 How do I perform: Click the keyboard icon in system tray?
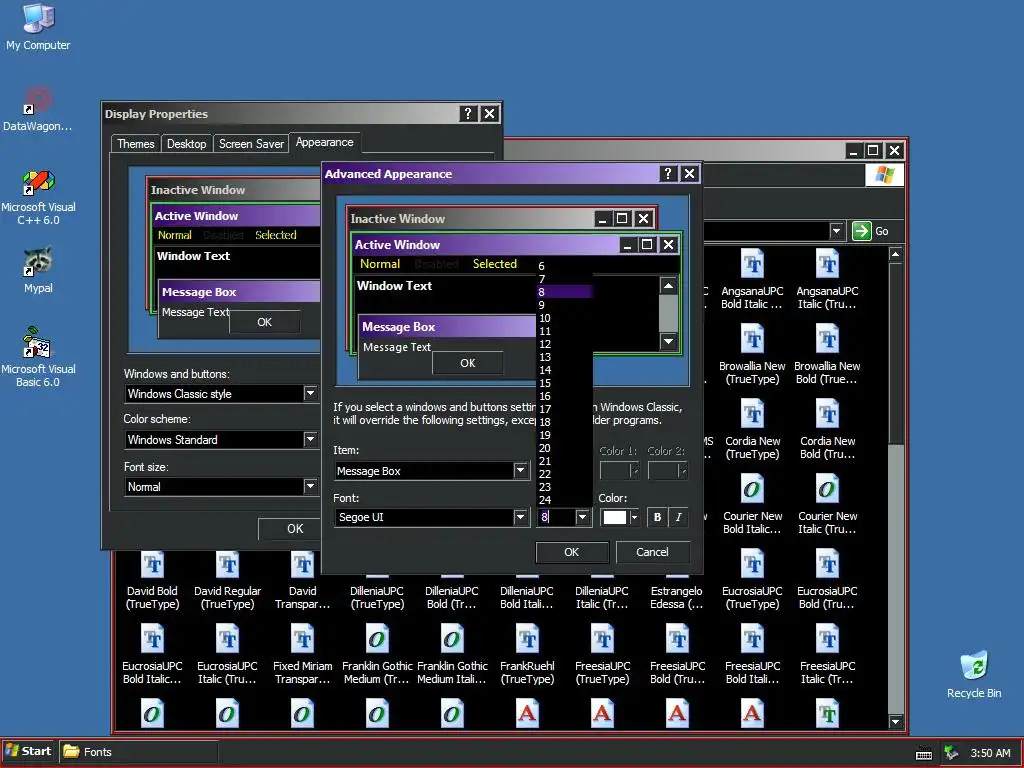[924, 754]
